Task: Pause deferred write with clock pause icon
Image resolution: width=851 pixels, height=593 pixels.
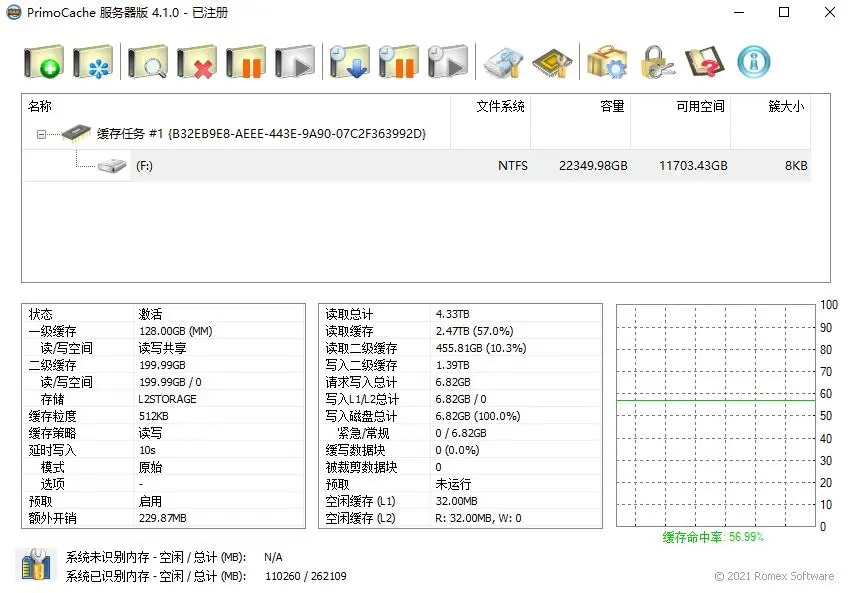Action: (x=399, y=62)
